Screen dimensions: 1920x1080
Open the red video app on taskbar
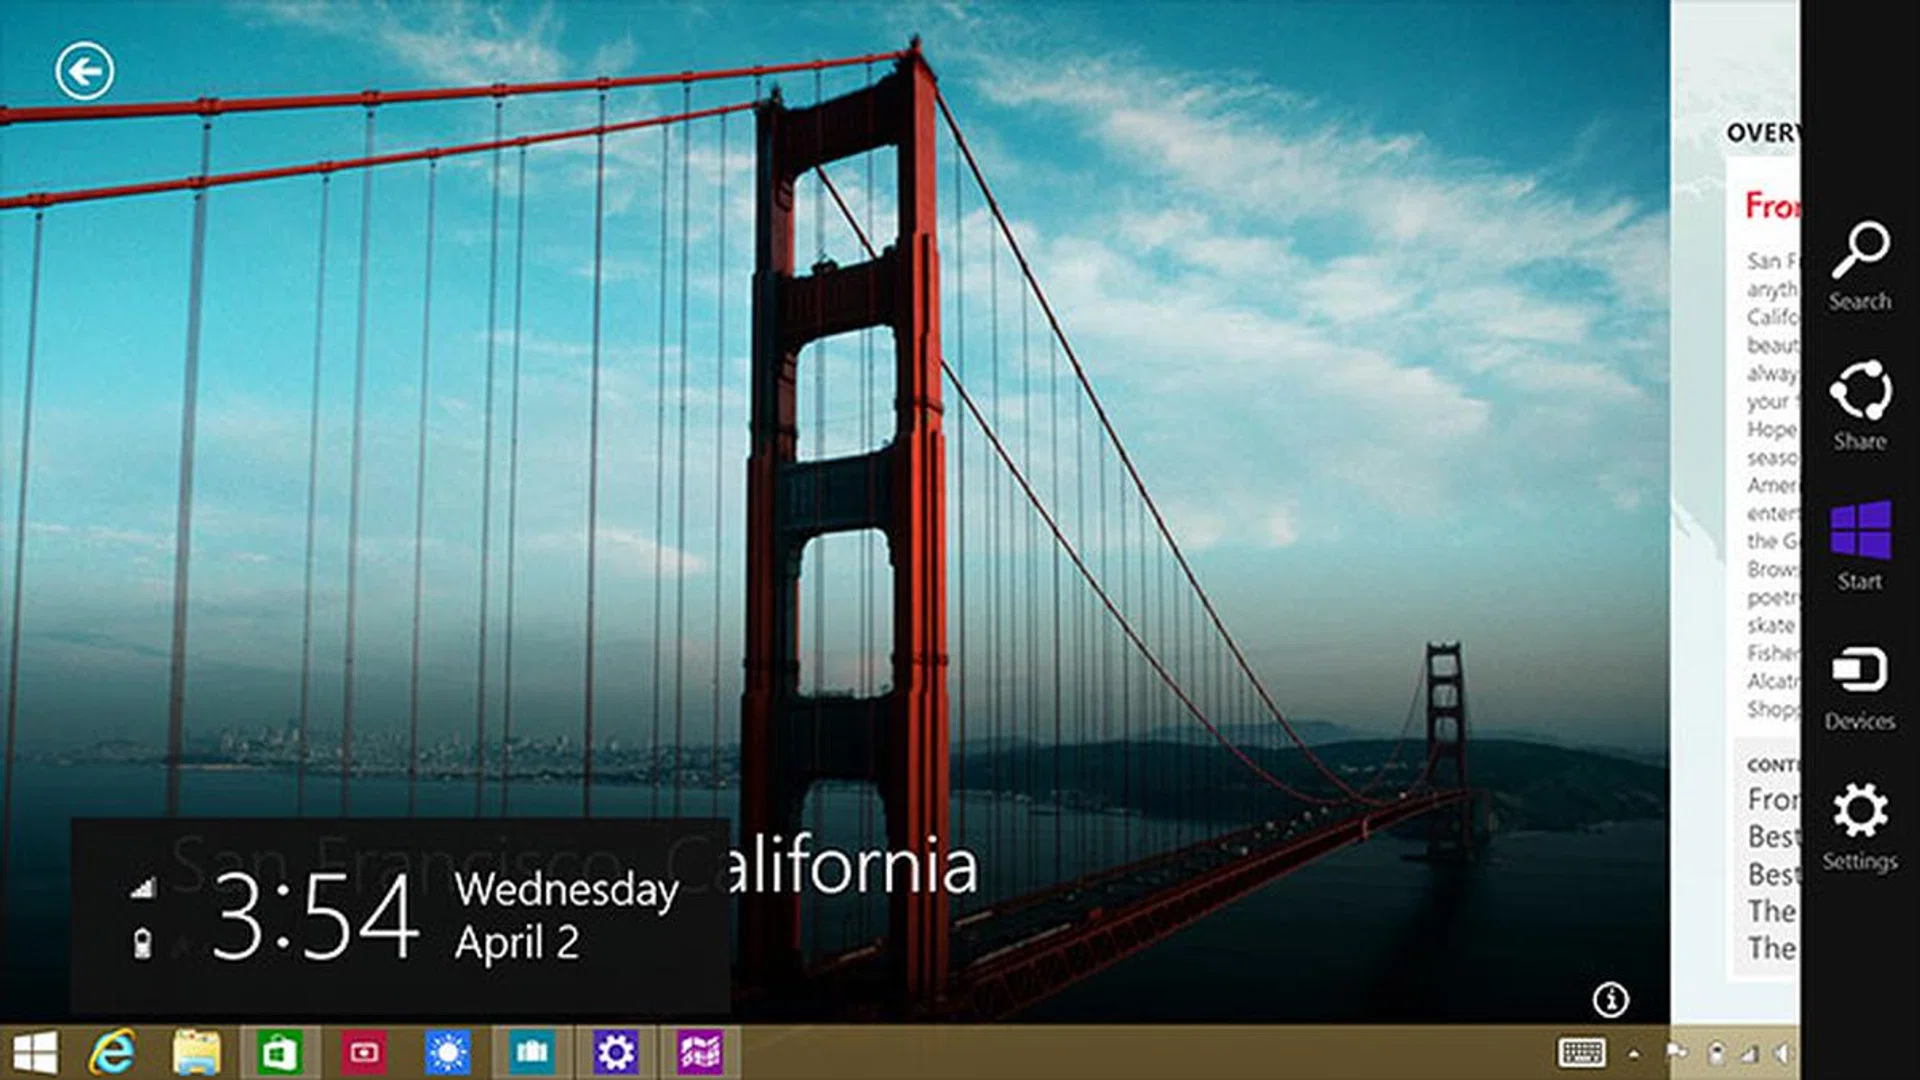364,1053
